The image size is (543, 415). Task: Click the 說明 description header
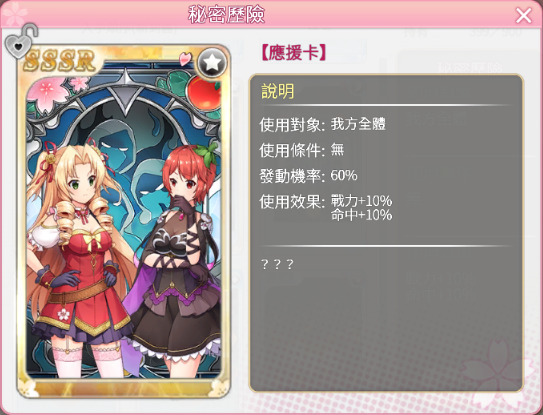coord(277,91)
